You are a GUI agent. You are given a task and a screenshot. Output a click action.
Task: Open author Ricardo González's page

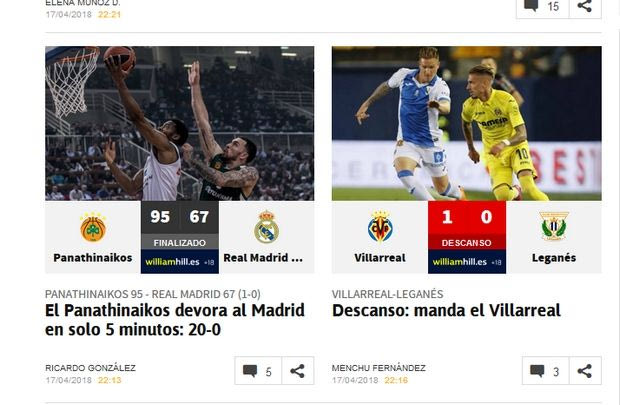(x=91, y=368)
